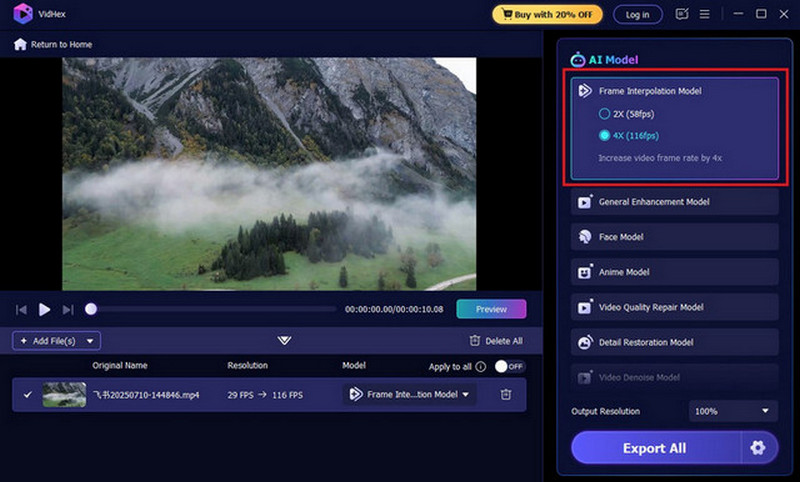Choose General Enhancement Model
The width and height of the screenshot is (800, 482).
[x=674, y=202]
